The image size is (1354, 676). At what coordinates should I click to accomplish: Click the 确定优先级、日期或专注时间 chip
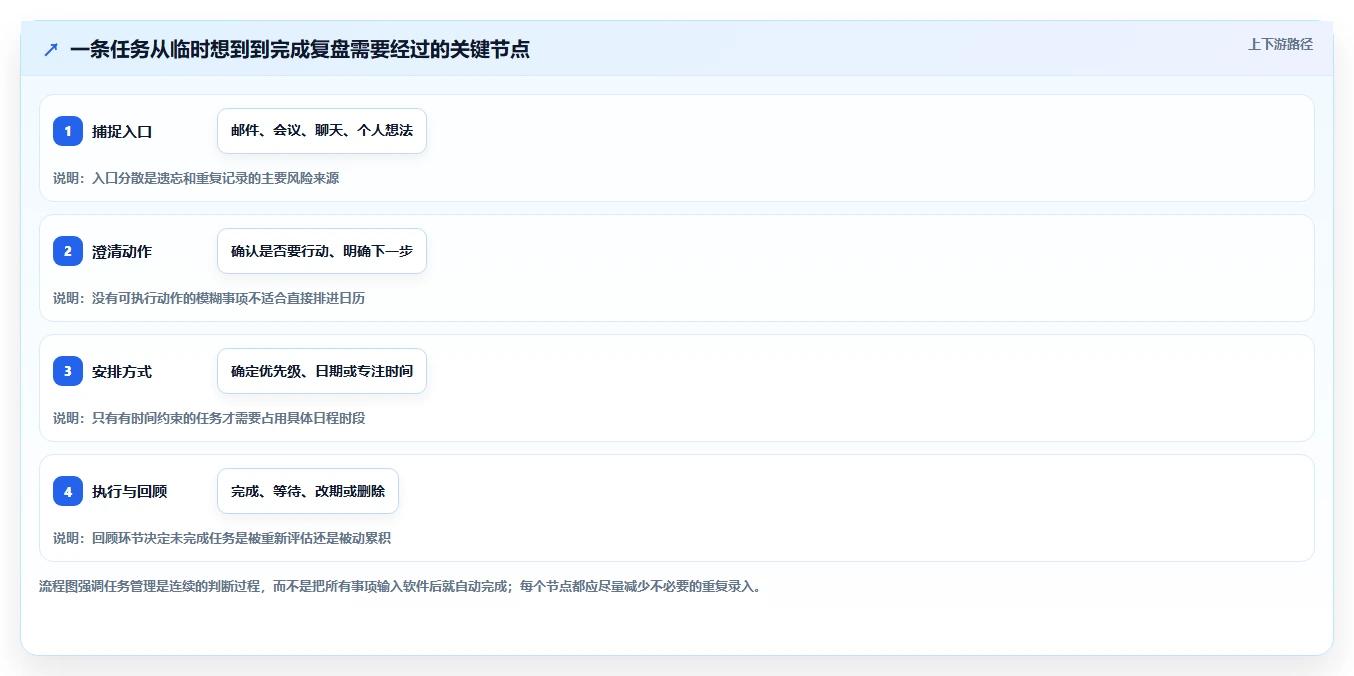[x=322, y=371]
